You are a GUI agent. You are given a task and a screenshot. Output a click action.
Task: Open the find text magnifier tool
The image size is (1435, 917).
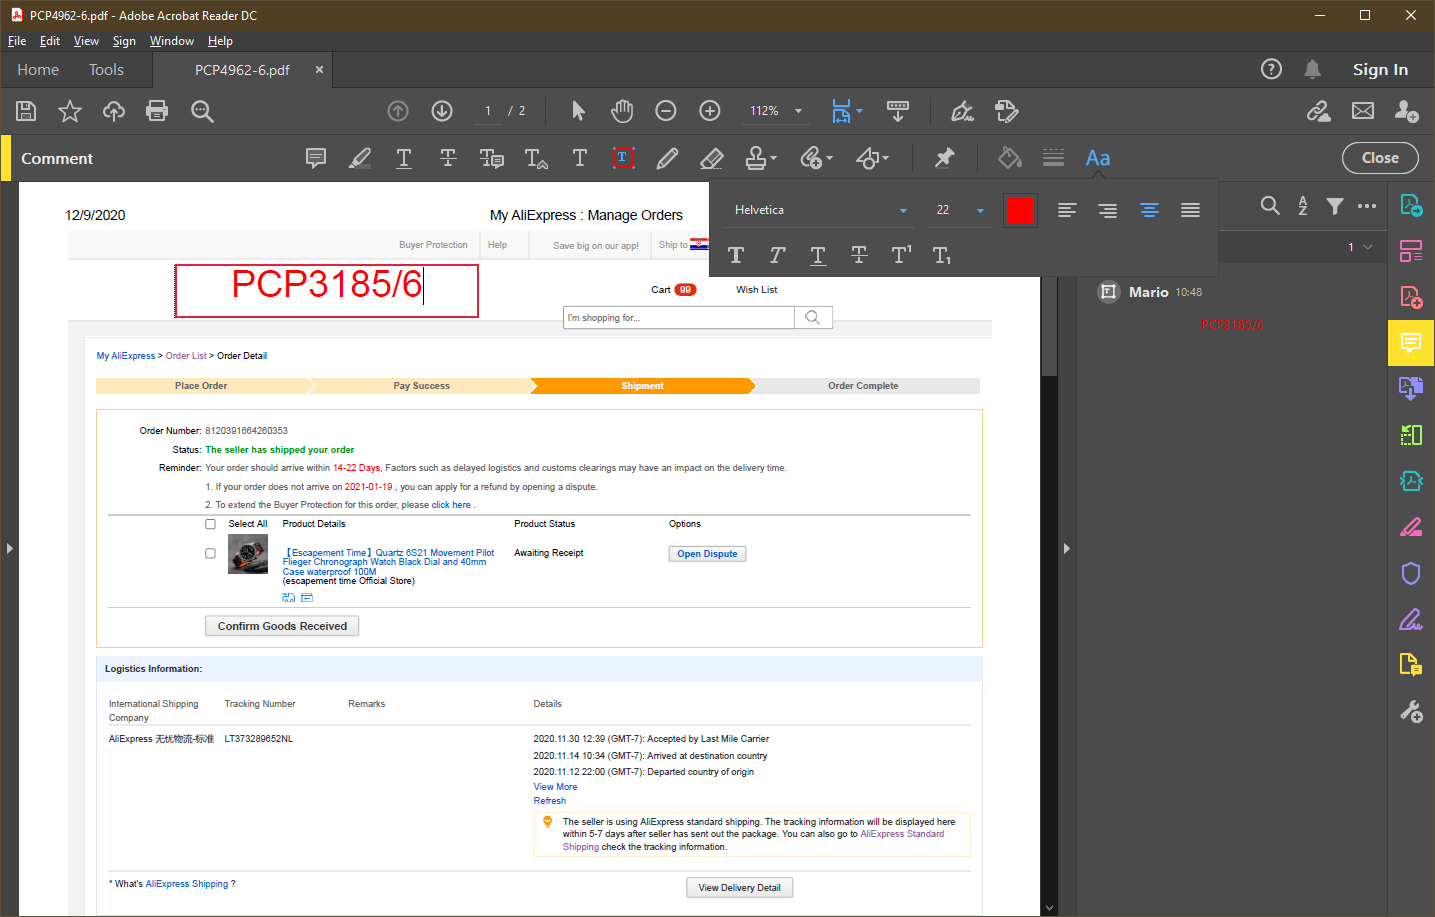pyautogui.click(x=202, y=111)
